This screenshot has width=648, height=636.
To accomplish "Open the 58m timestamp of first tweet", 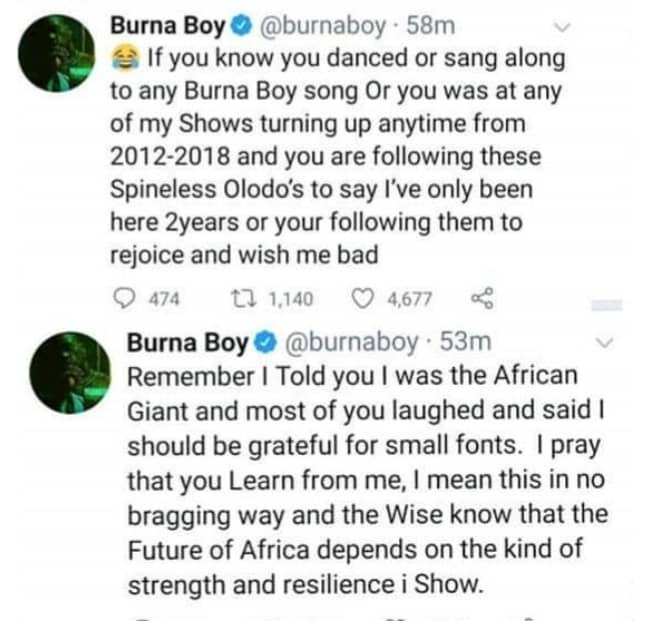I will point(431,26).
